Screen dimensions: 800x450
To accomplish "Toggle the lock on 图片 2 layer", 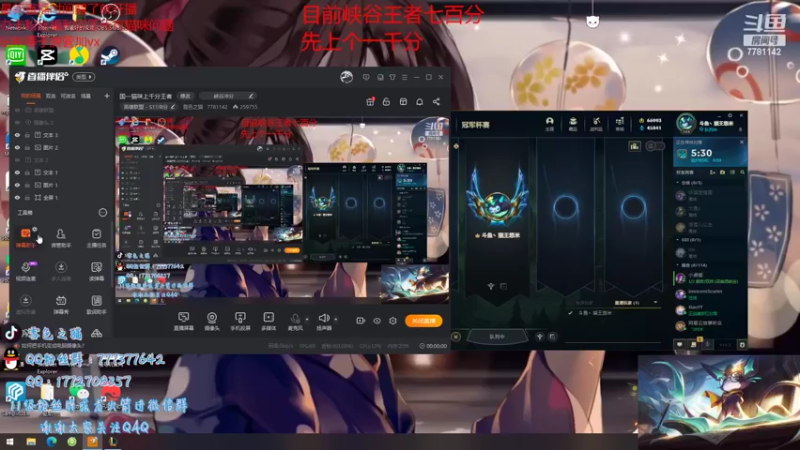I will click(x=27, y=147).
